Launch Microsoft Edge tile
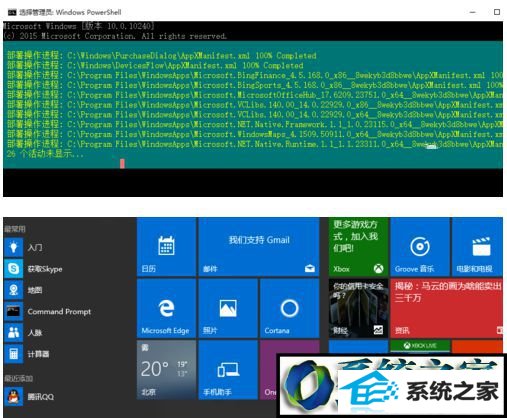Screen dimensions: 507x418 coord(166,308)
